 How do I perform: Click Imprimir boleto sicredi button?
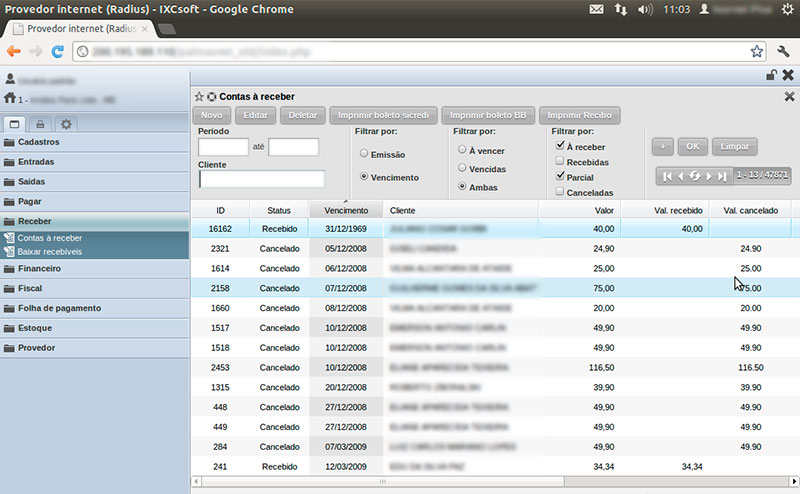pyautogui.click(x=383, y=115)
